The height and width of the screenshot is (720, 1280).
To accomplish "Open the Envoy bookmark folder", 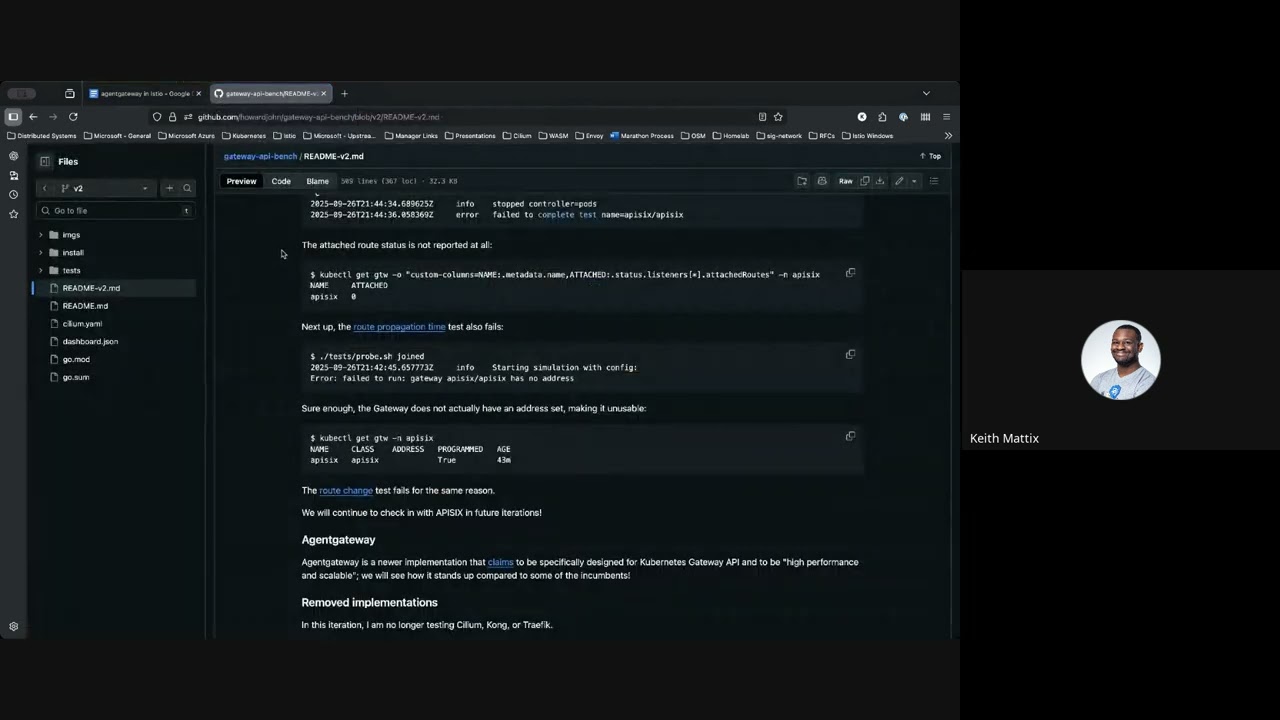I will [589, 136].
